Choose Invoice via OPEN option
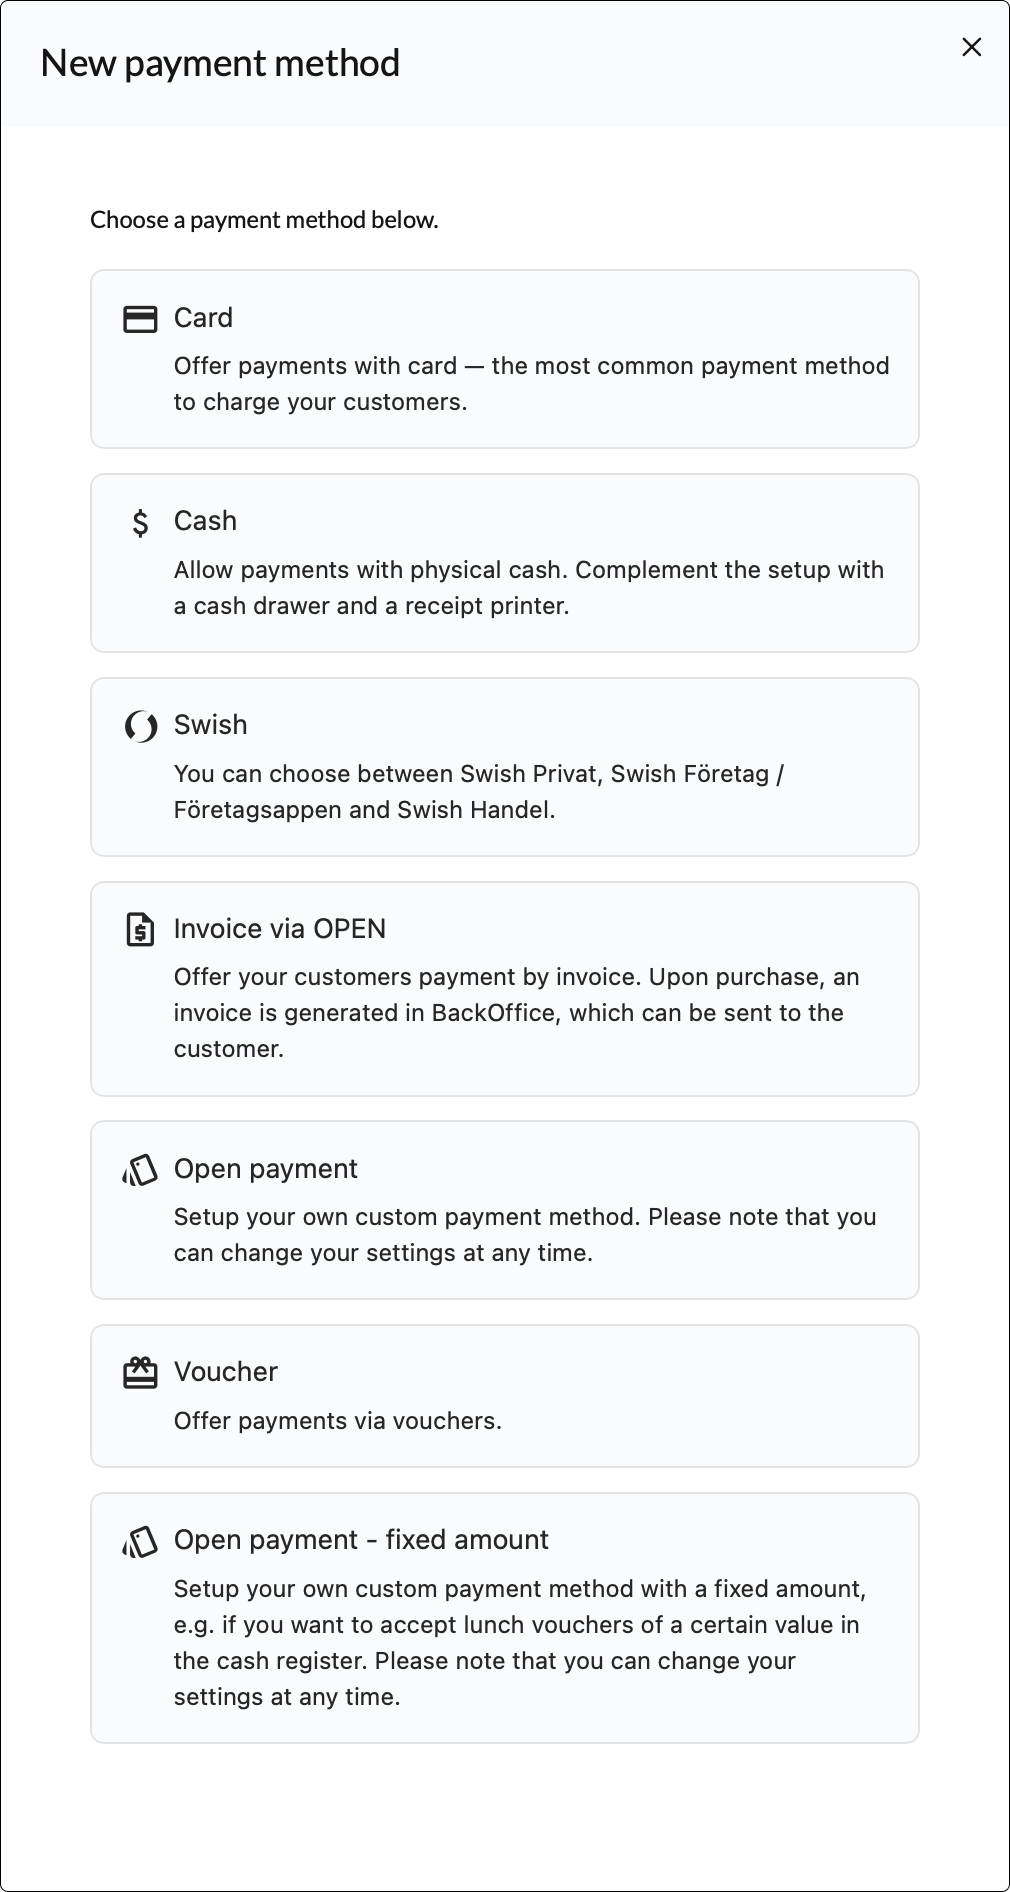 click(x=280, y=929)
